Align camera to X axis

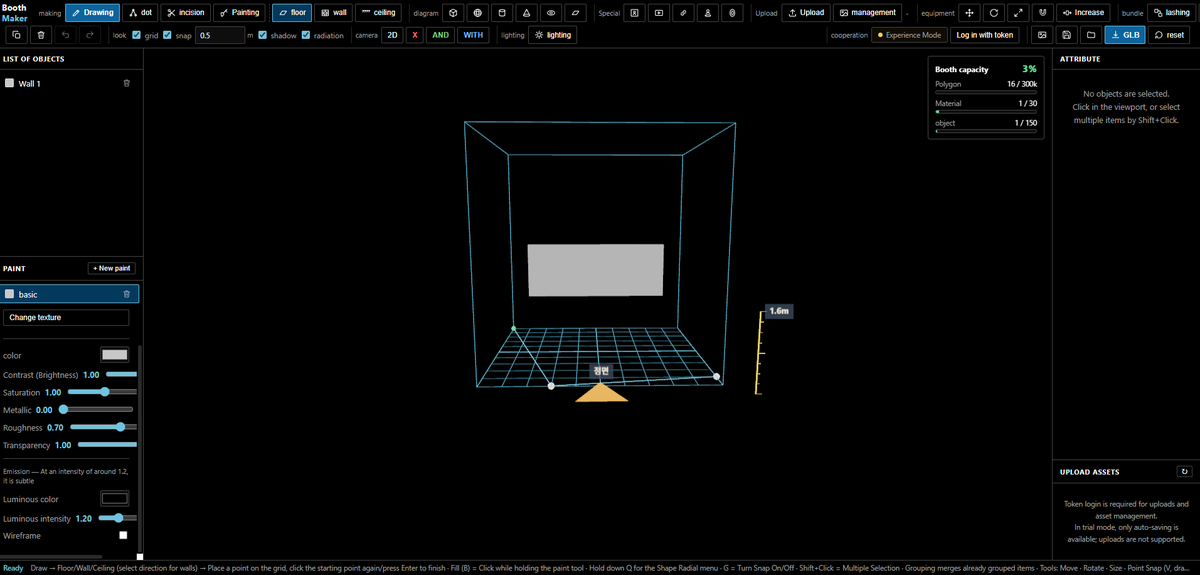click(415, 35)
